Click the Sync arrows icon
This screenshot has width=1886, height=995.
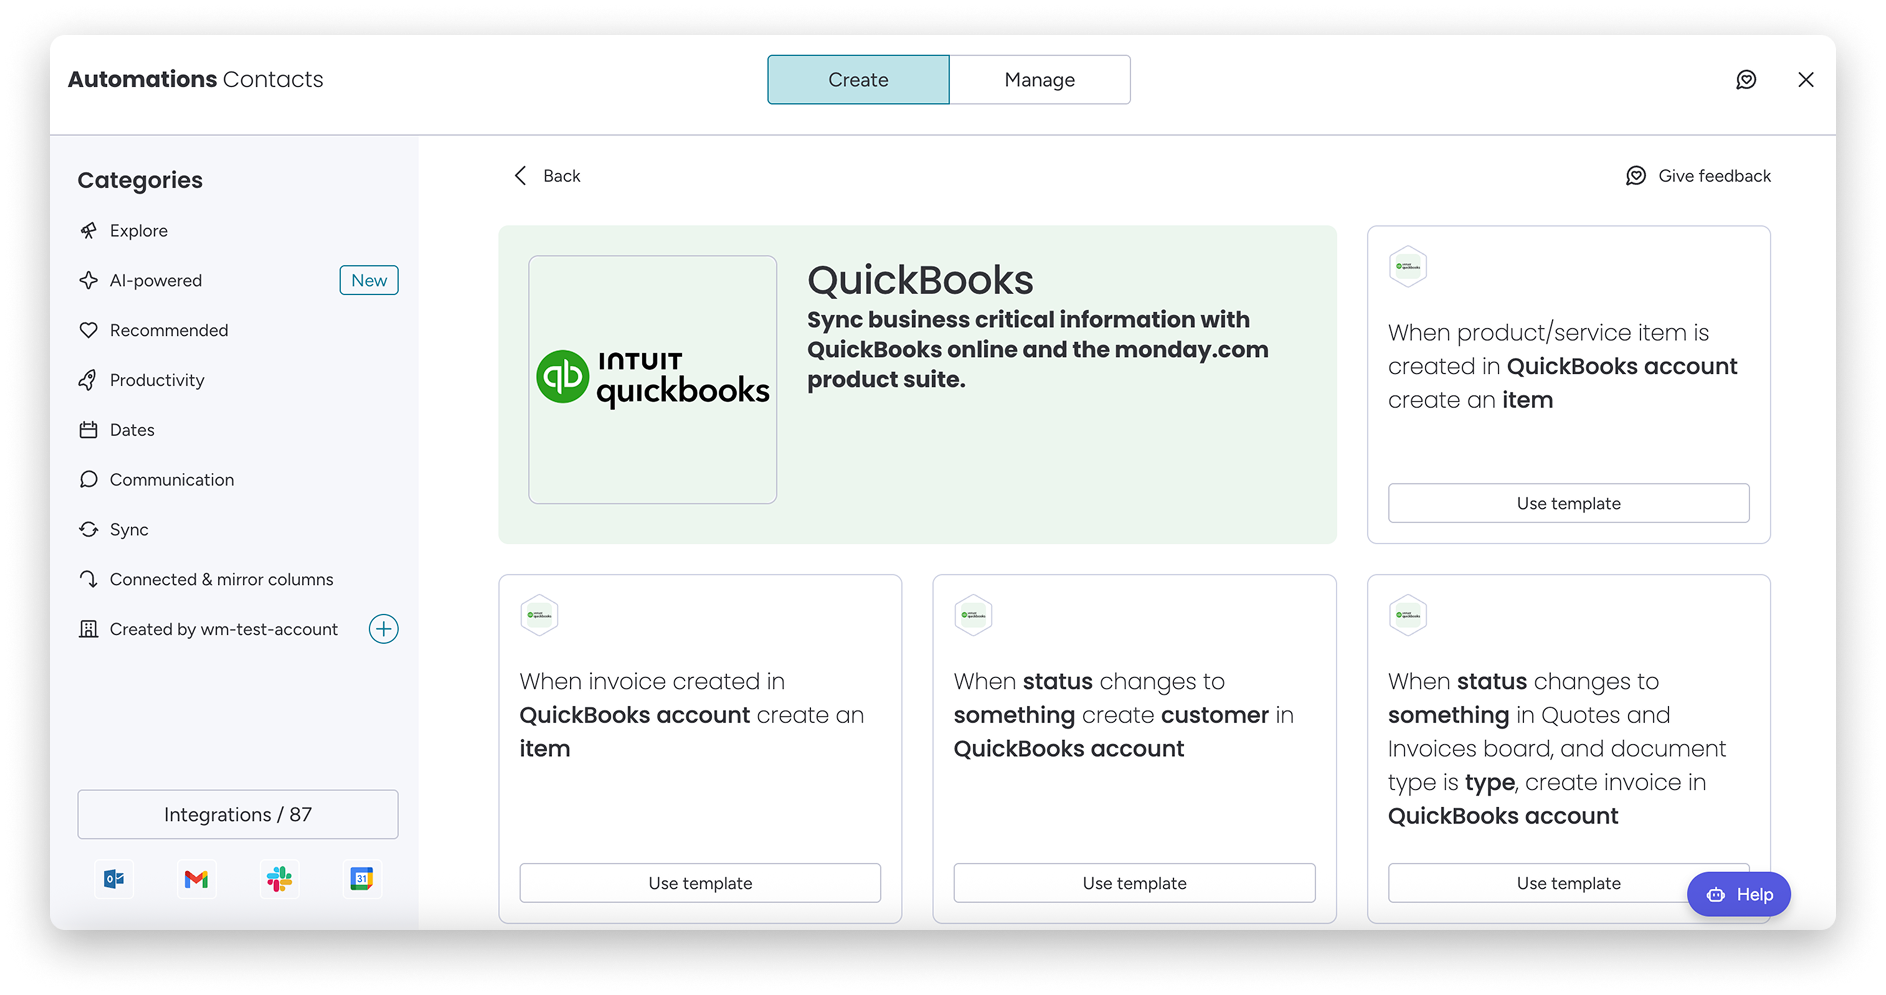click(x=89, y=529)
